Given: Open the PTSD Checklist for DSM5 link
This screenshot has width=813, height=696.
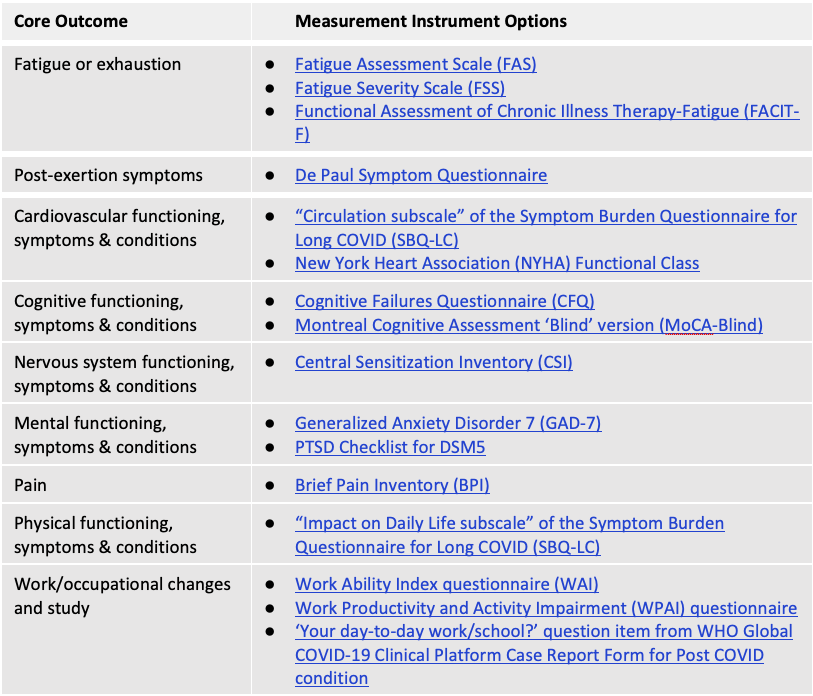Looking at the screenshot, I should [x=390, y=447].
